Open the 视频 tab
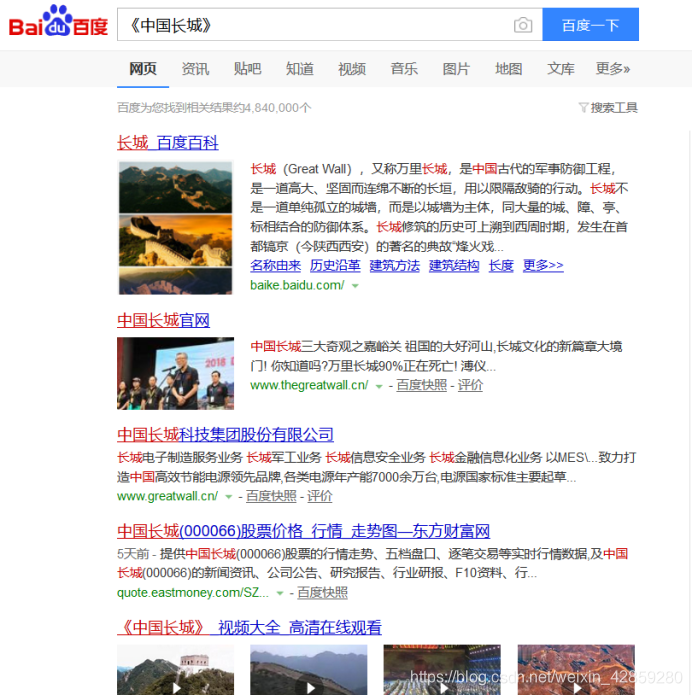 click(x=352, y=69)
